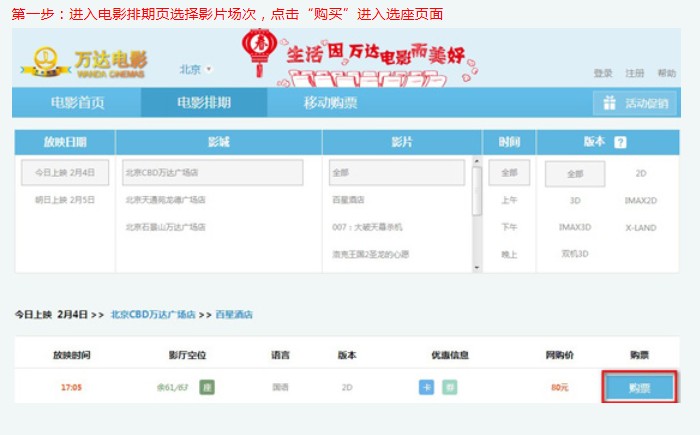Click the 百星酒店 breadcrumb link
Screen dimensions: 700x435
pos(234,314)
